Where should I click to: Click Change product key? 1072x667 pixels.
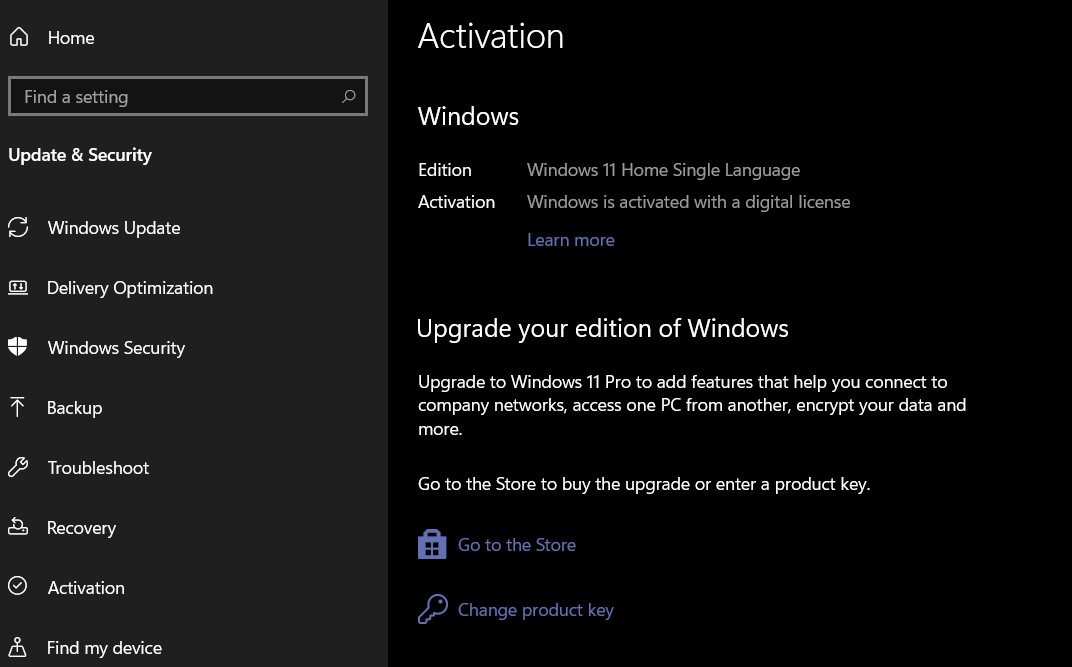535,609
